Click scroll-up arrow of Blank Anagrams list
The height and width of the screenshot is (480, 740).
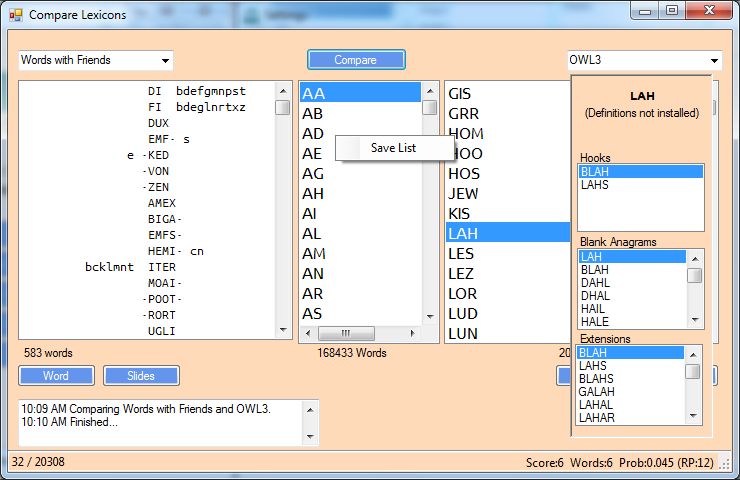tap(695, 259)
